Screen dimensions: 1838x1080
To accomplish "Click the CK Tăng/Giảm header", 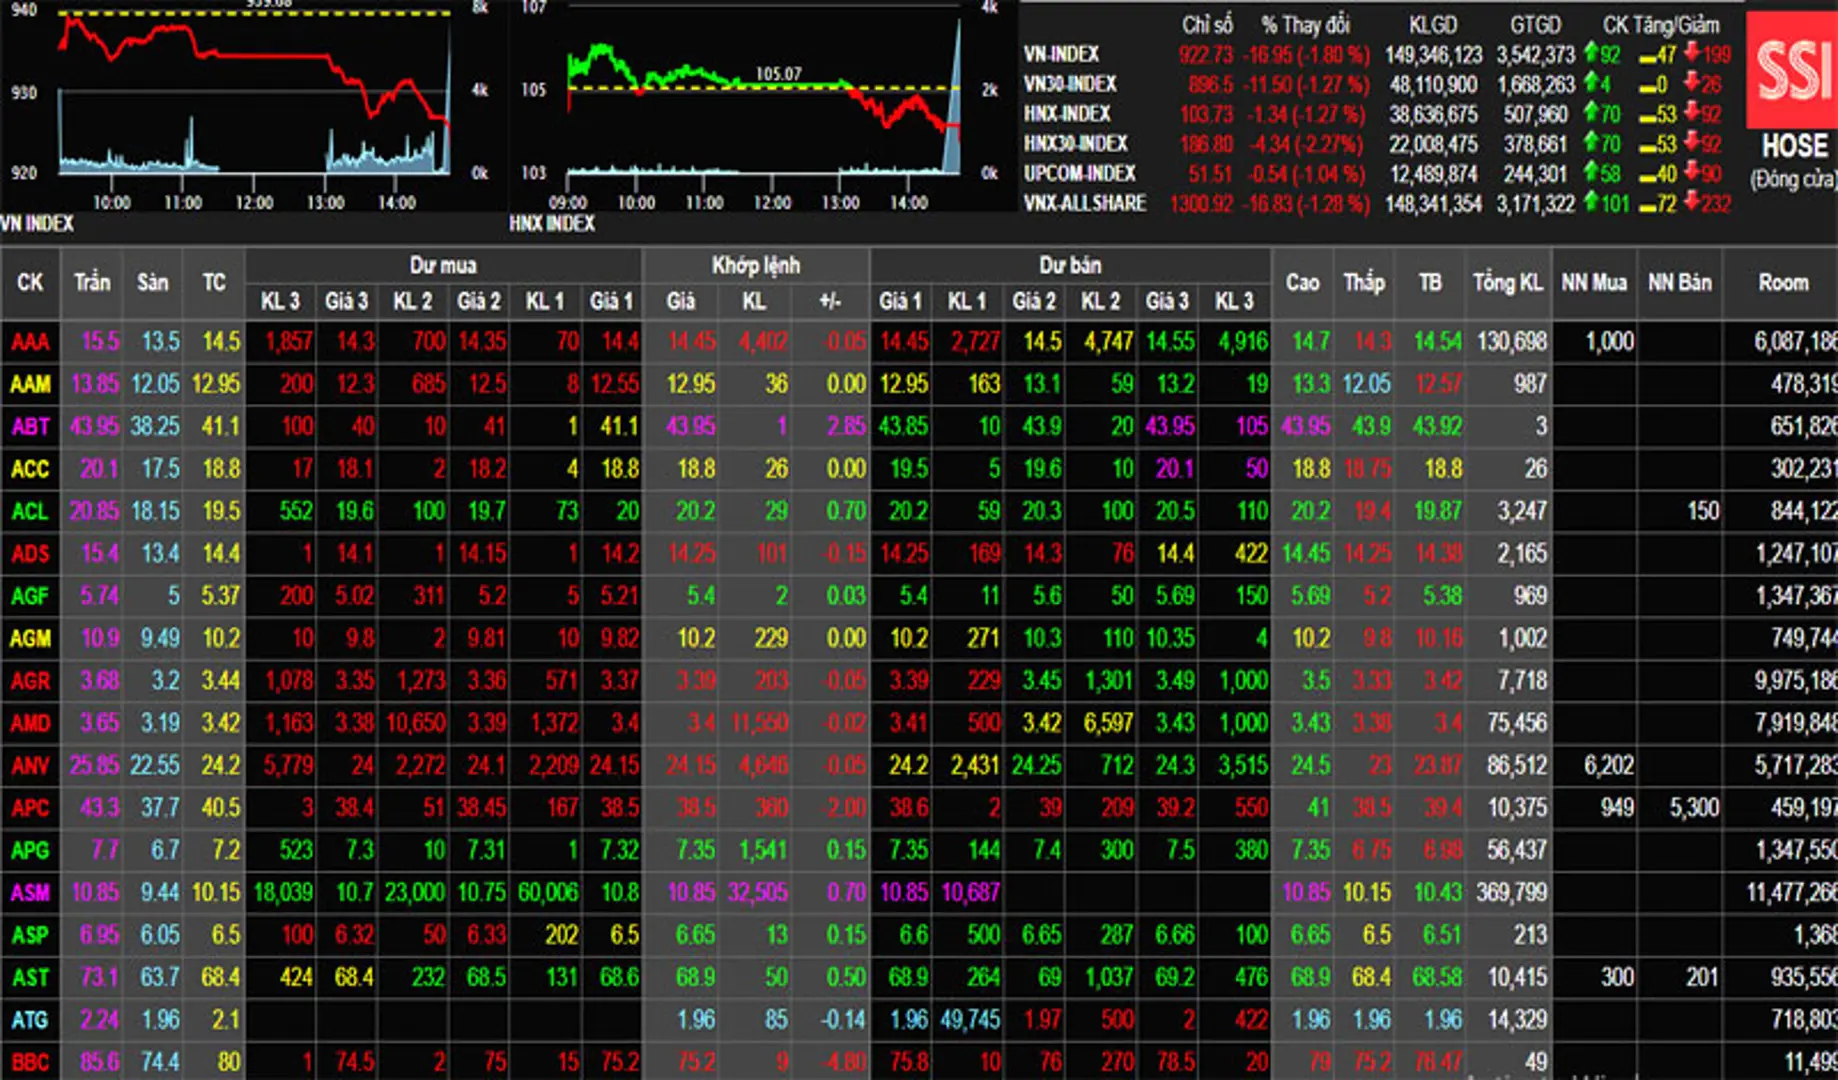I will point(1661,24).
